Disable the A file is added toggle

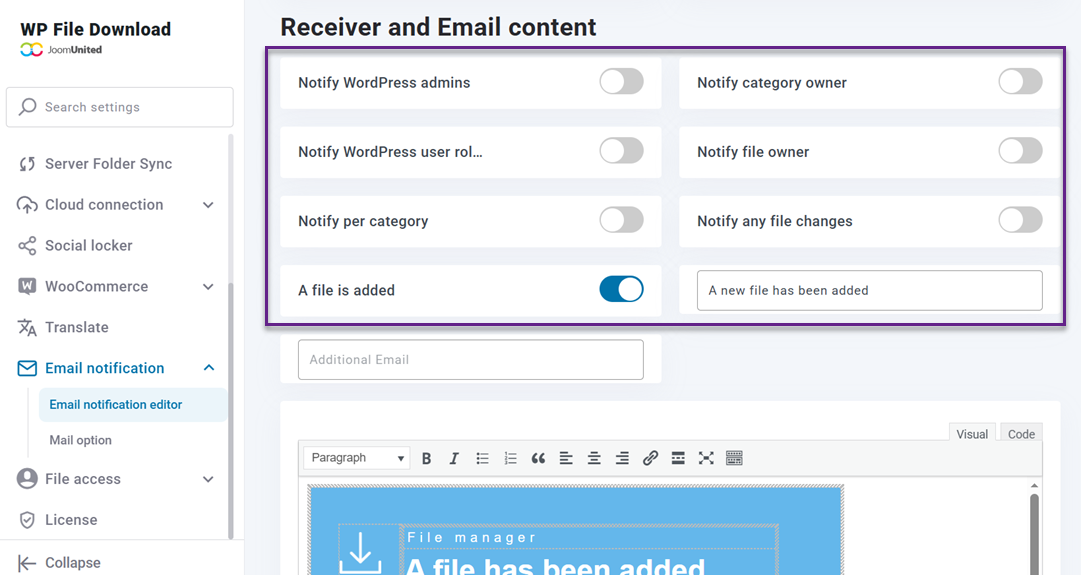pos(621,289)
